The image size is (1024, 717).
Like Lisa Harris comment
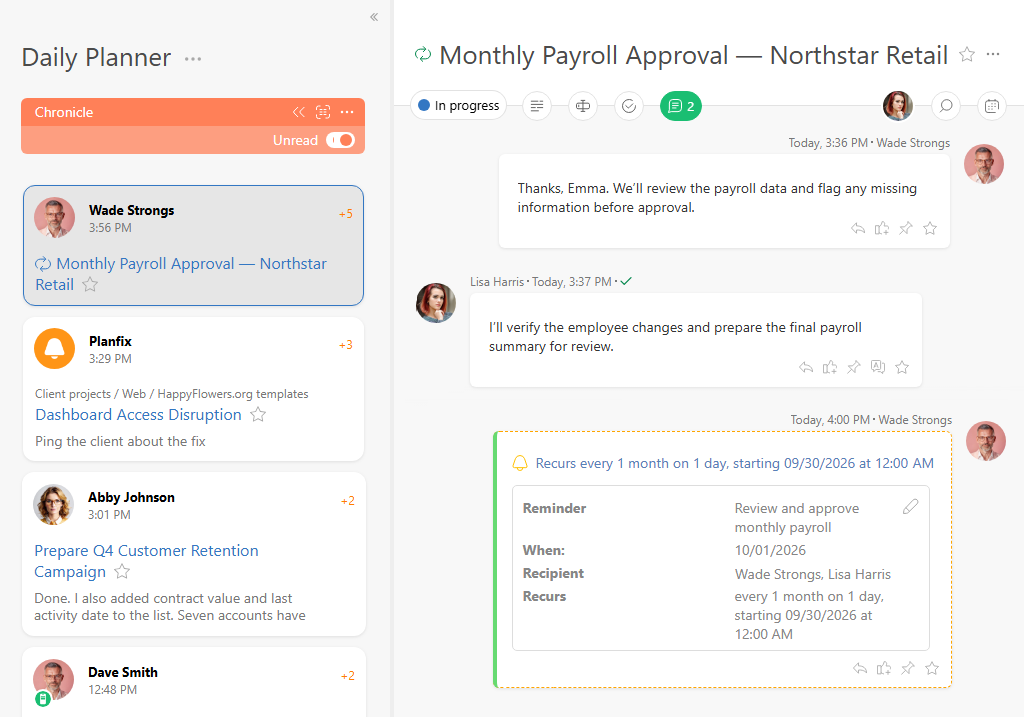pyautogui.click(x=830, y=367)
